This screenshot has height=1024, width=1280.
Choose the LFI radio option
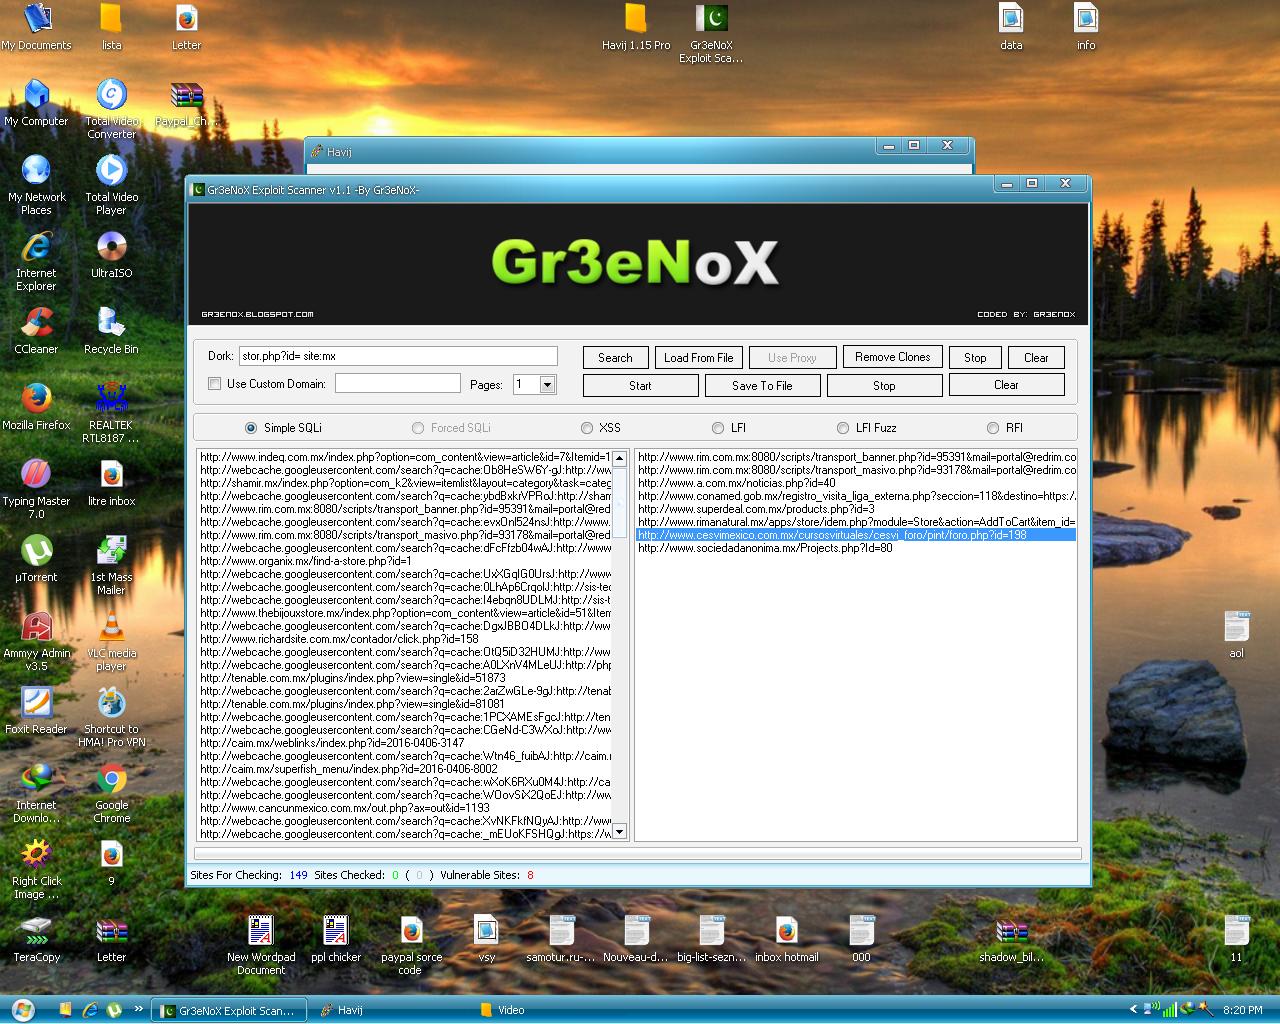click(x=718, y=428)
